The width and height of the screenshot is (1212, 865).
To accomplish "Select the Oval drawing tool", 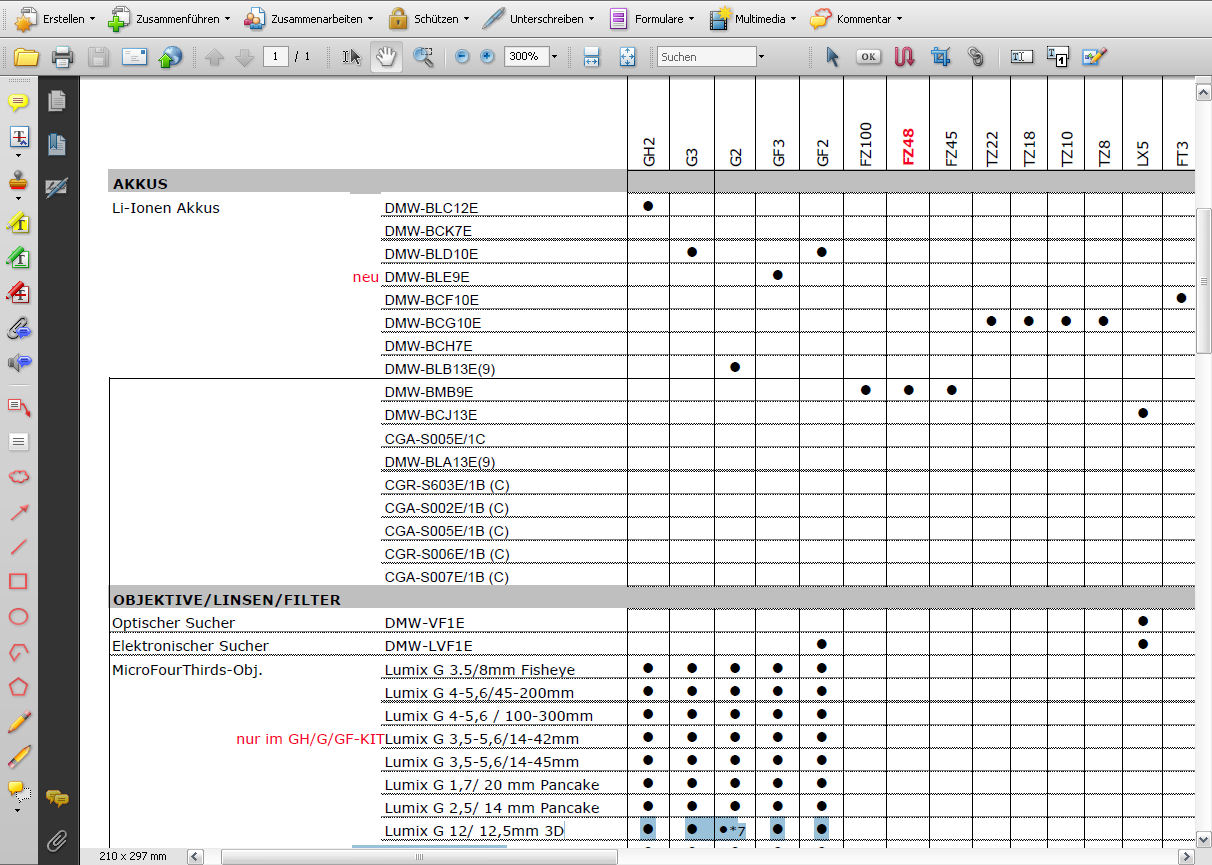I will (18, 617).
